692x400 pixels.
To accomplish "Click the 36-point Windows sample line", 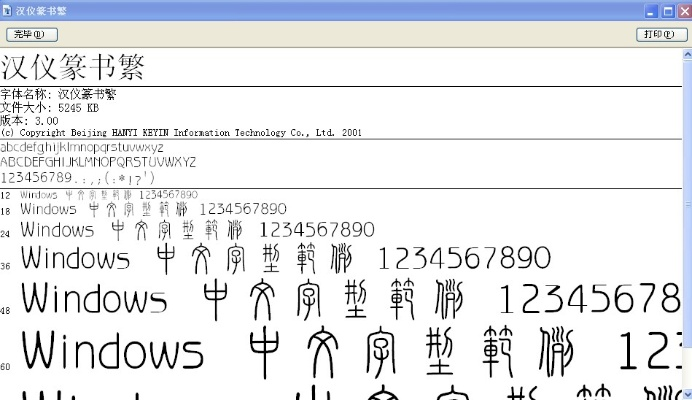I will (285, 259).
